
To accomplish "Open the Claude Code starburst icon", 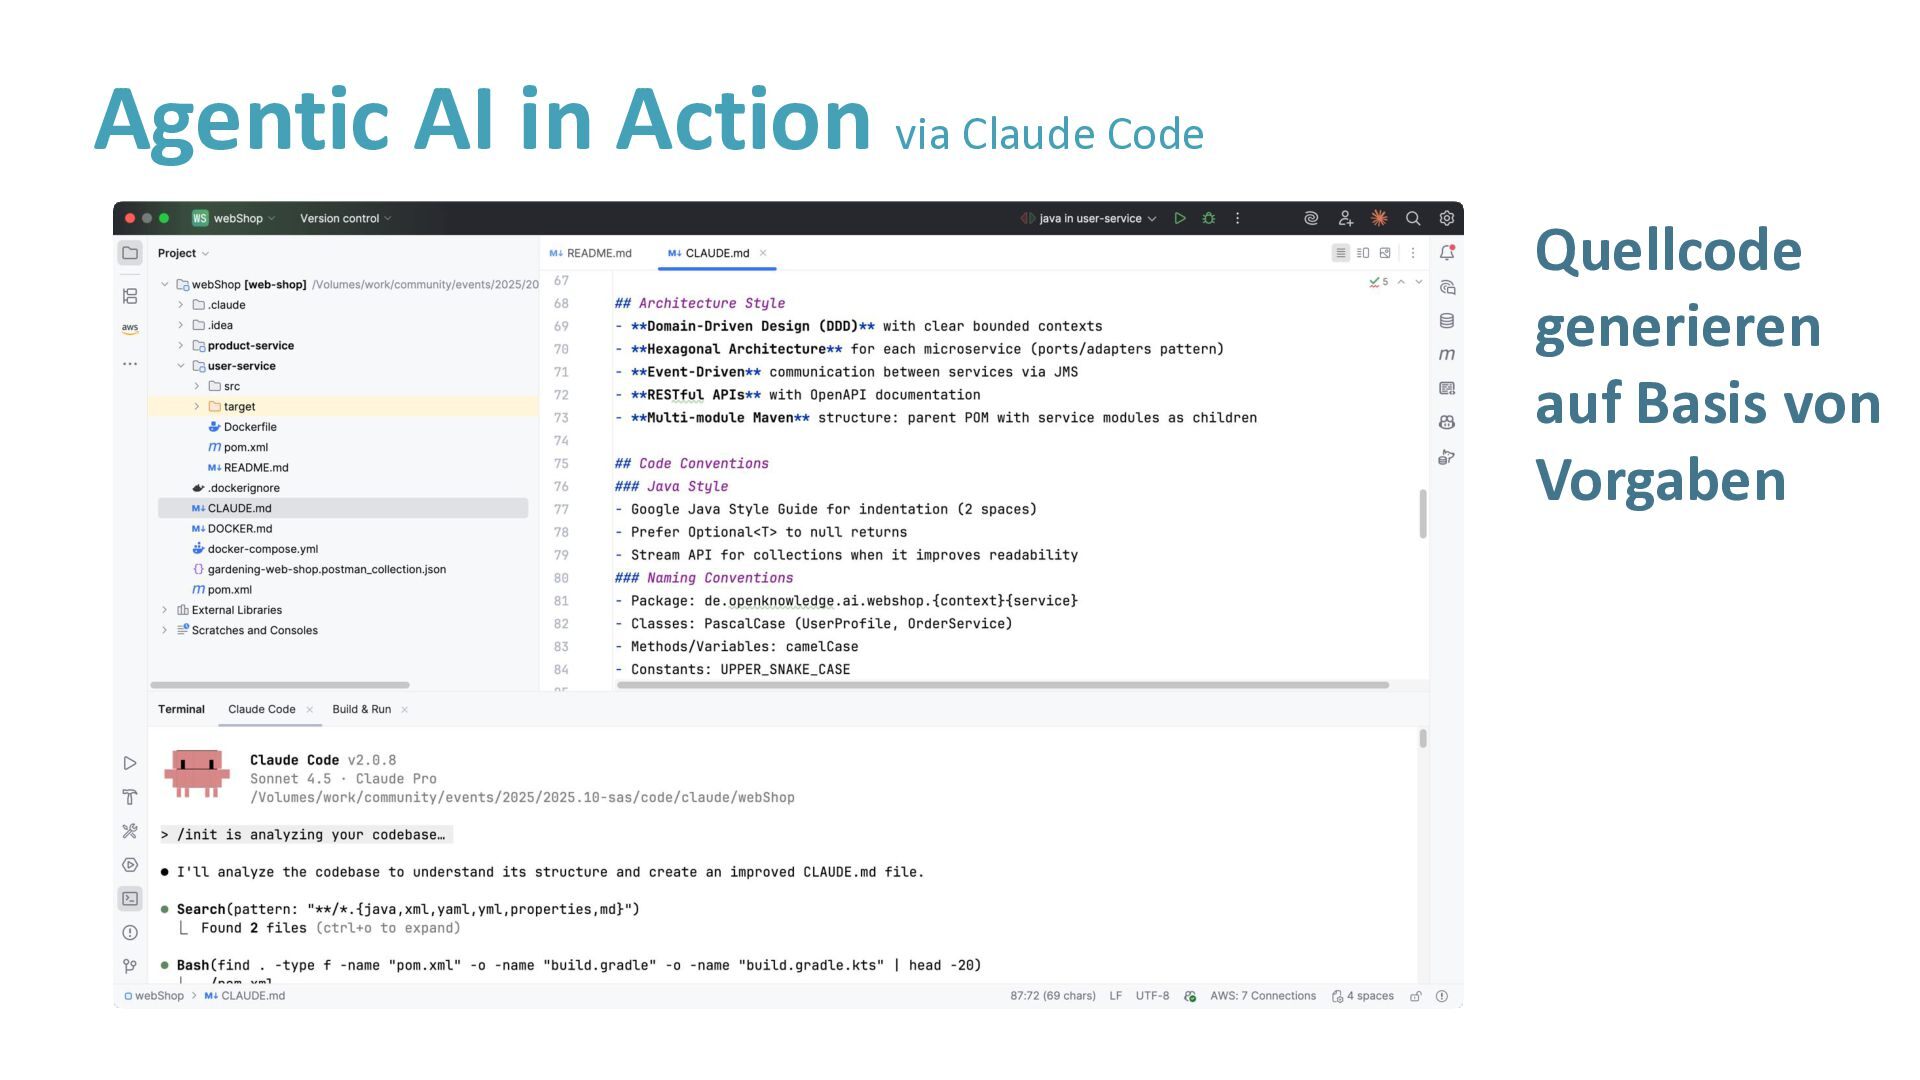I will point(1379,218).
